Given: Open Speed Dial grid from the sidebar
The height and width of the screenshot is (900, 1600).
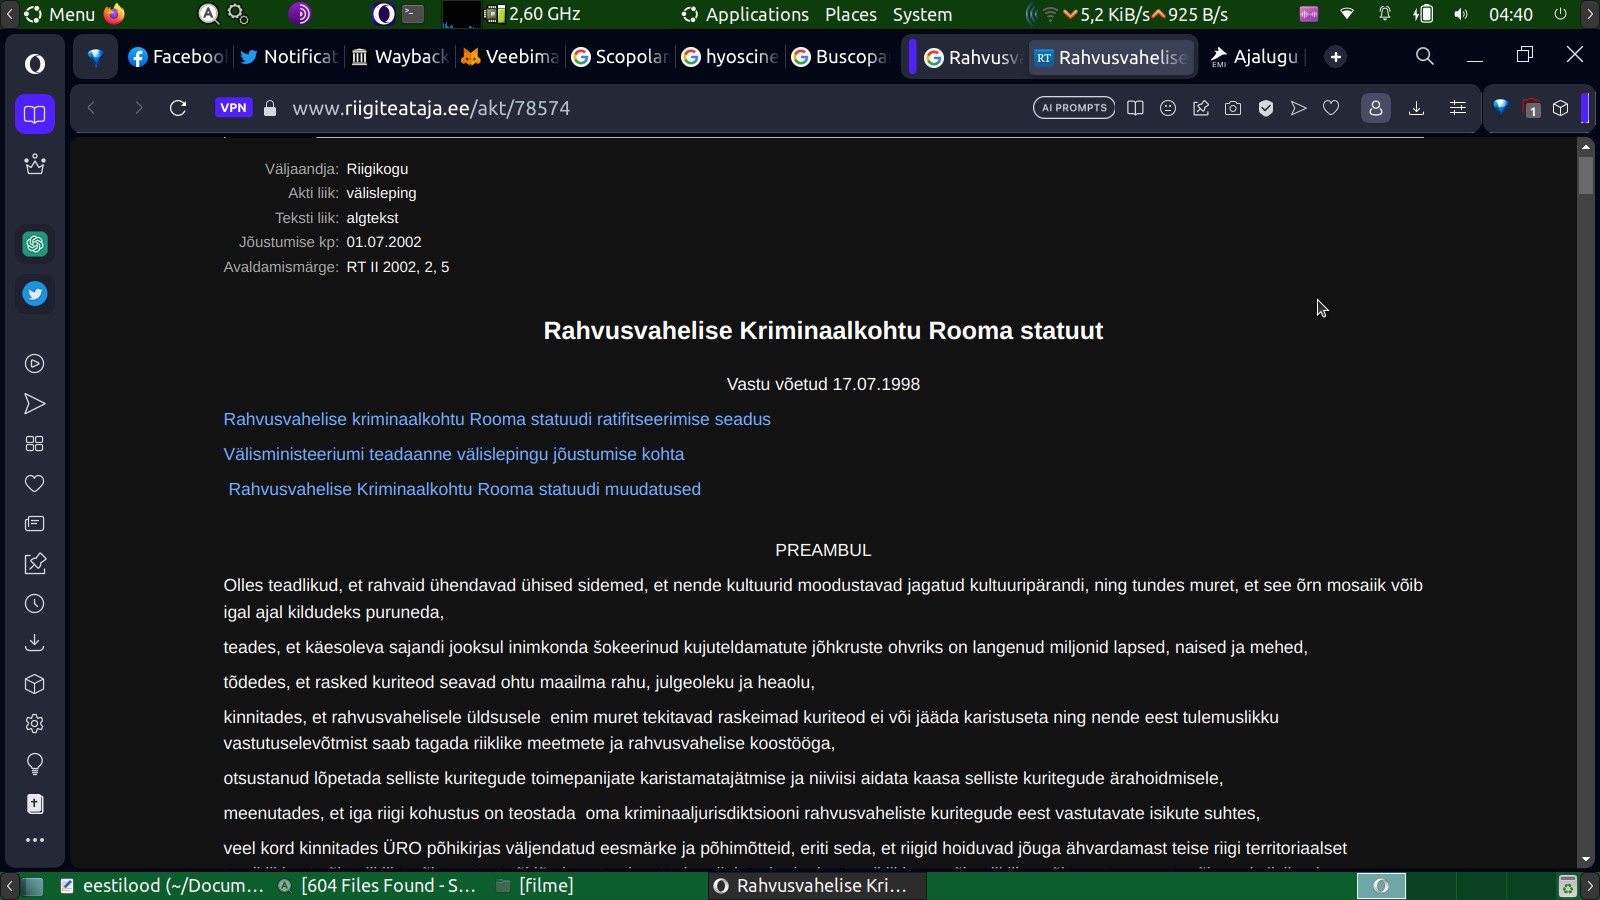Looking at the screenshot, I should click(35, 444).
